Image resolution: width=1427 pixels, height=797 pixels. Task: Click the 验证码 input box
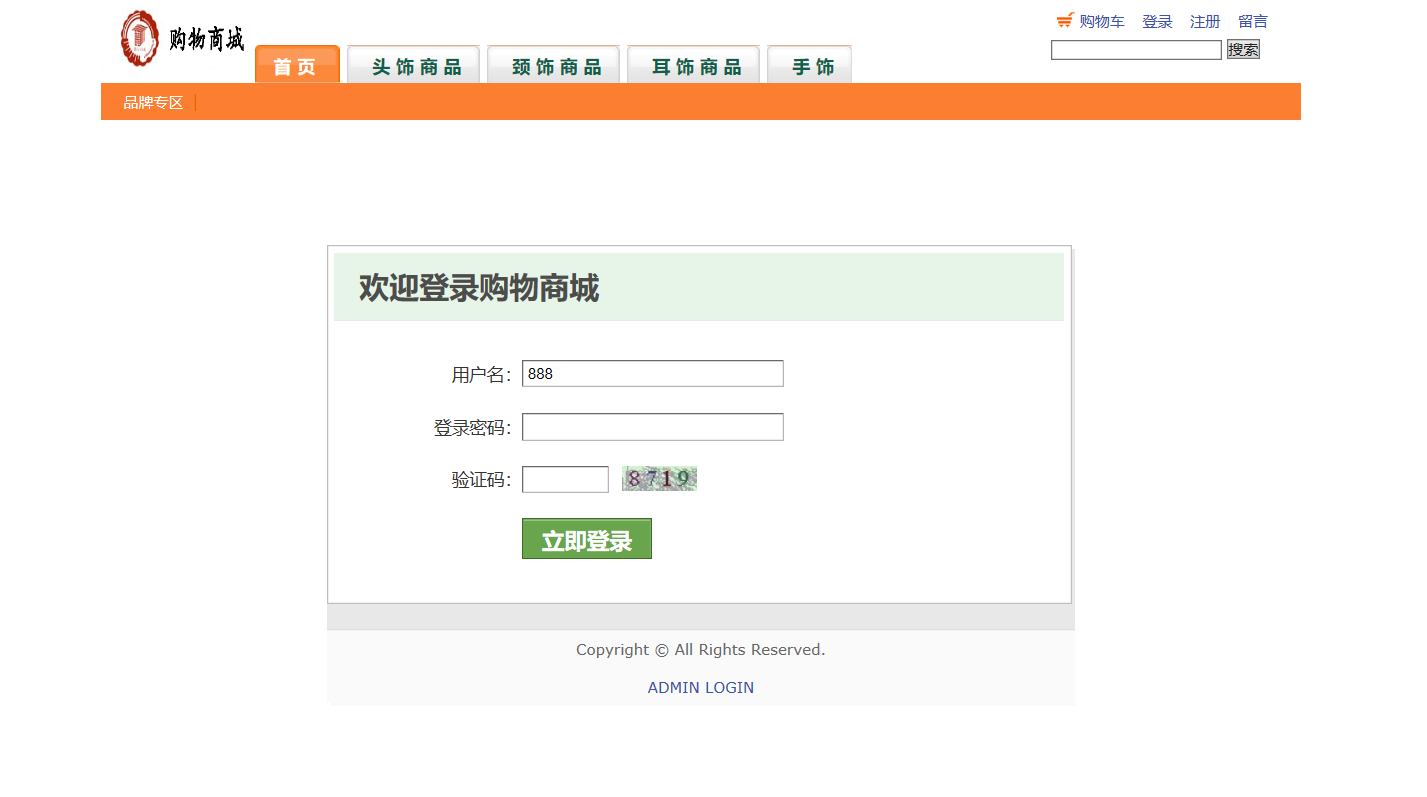click(x=565, y=480)
